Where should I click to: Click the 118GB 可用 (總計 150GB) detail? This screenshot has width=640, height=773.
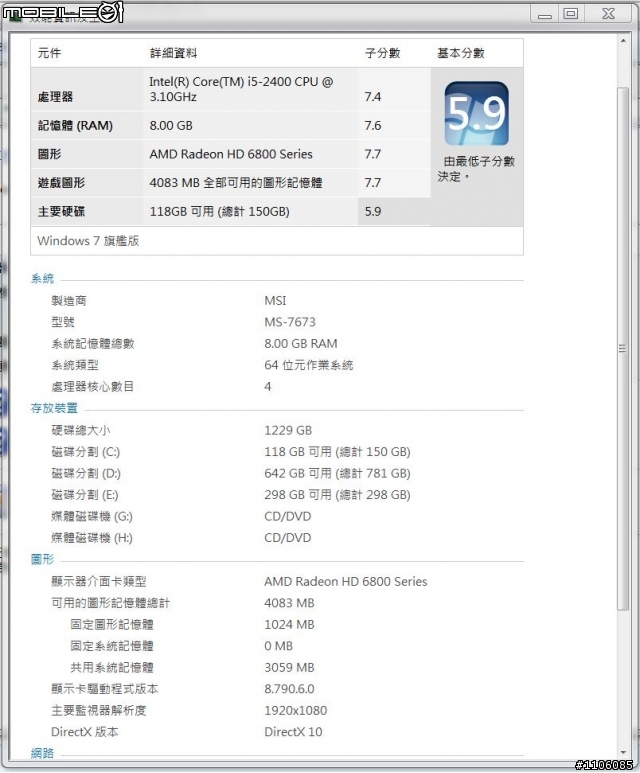click(x=219, y=211)
